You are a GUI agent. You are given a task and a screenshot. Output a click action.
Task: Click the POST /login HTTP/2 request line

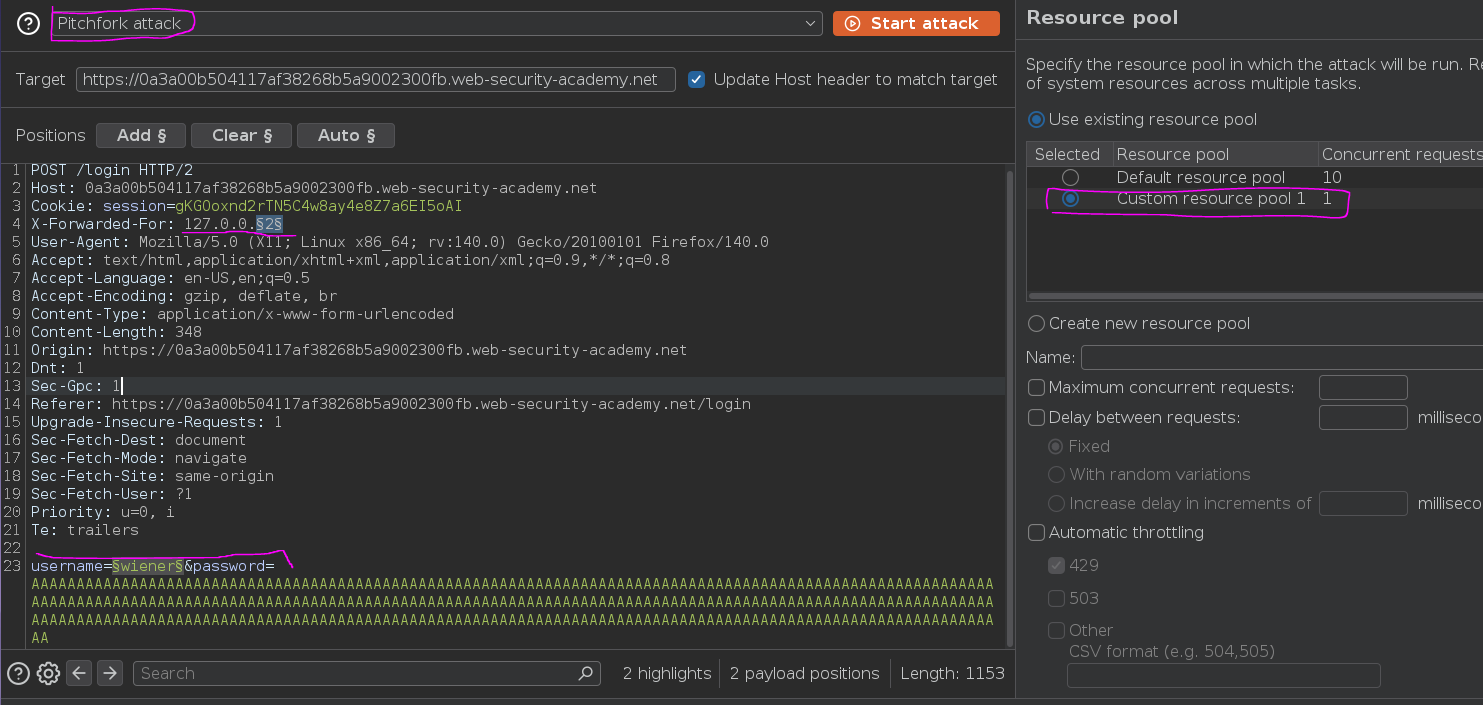(x=111, y=170)
